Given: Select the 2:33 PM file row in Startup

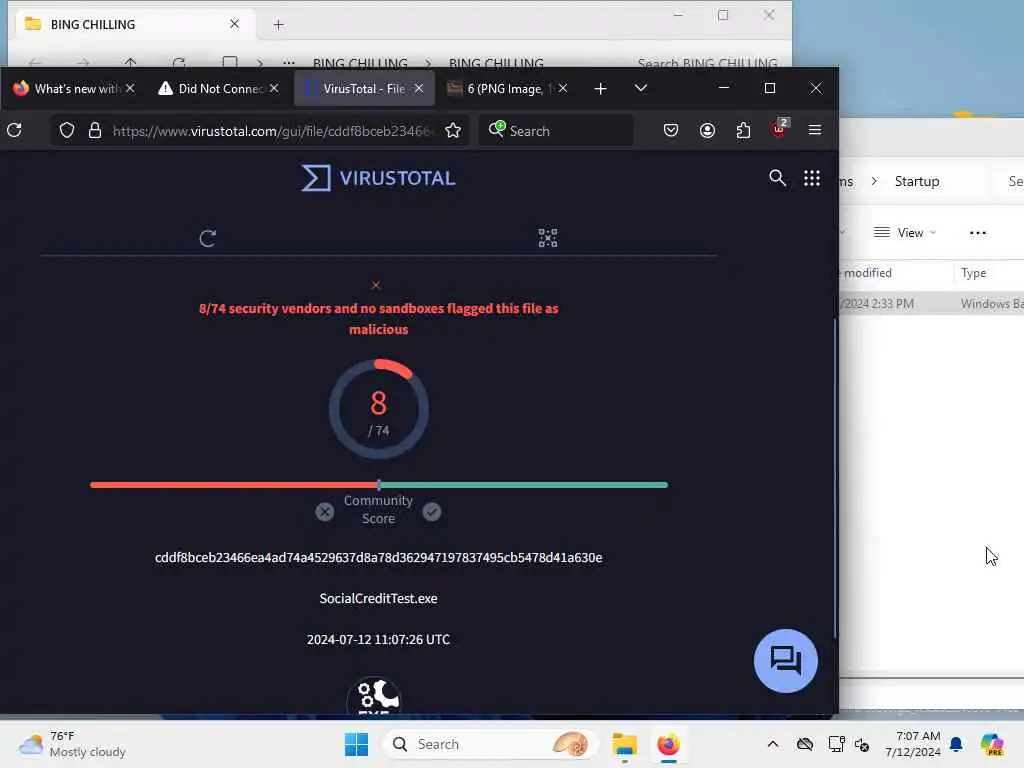Looking at the screenshot, I should (931, 304).
